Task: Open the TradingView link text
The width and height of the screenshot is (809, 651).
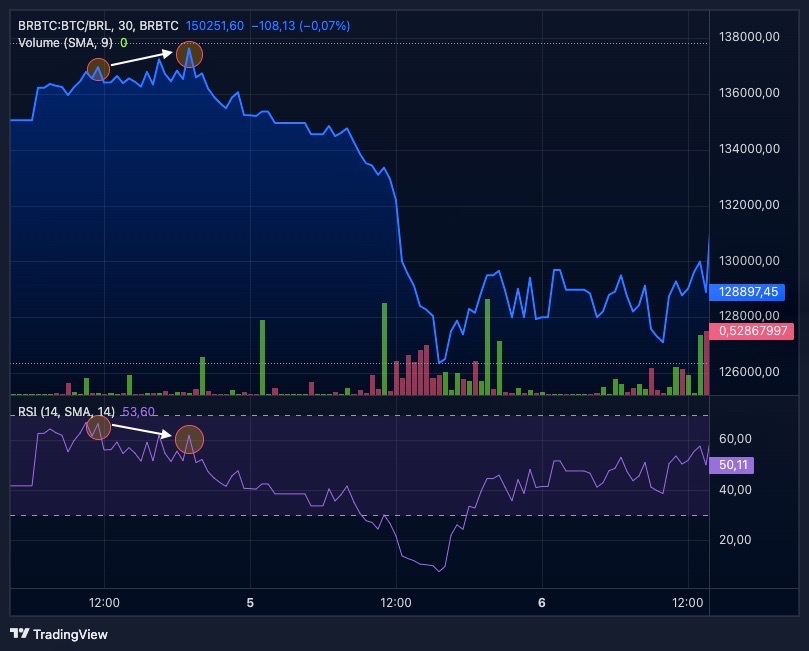Action: click(70, 634)
